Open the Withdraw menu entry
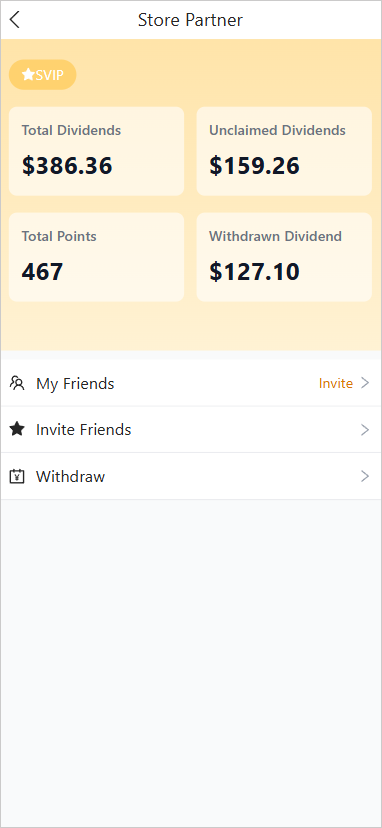Screen dimensions: 382x828 (x=191, y=476)
